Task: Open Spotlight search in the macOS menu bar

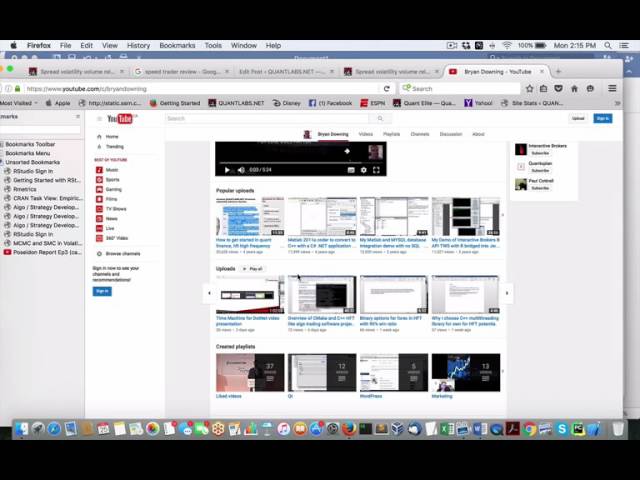Action: (x=608, y=45)
